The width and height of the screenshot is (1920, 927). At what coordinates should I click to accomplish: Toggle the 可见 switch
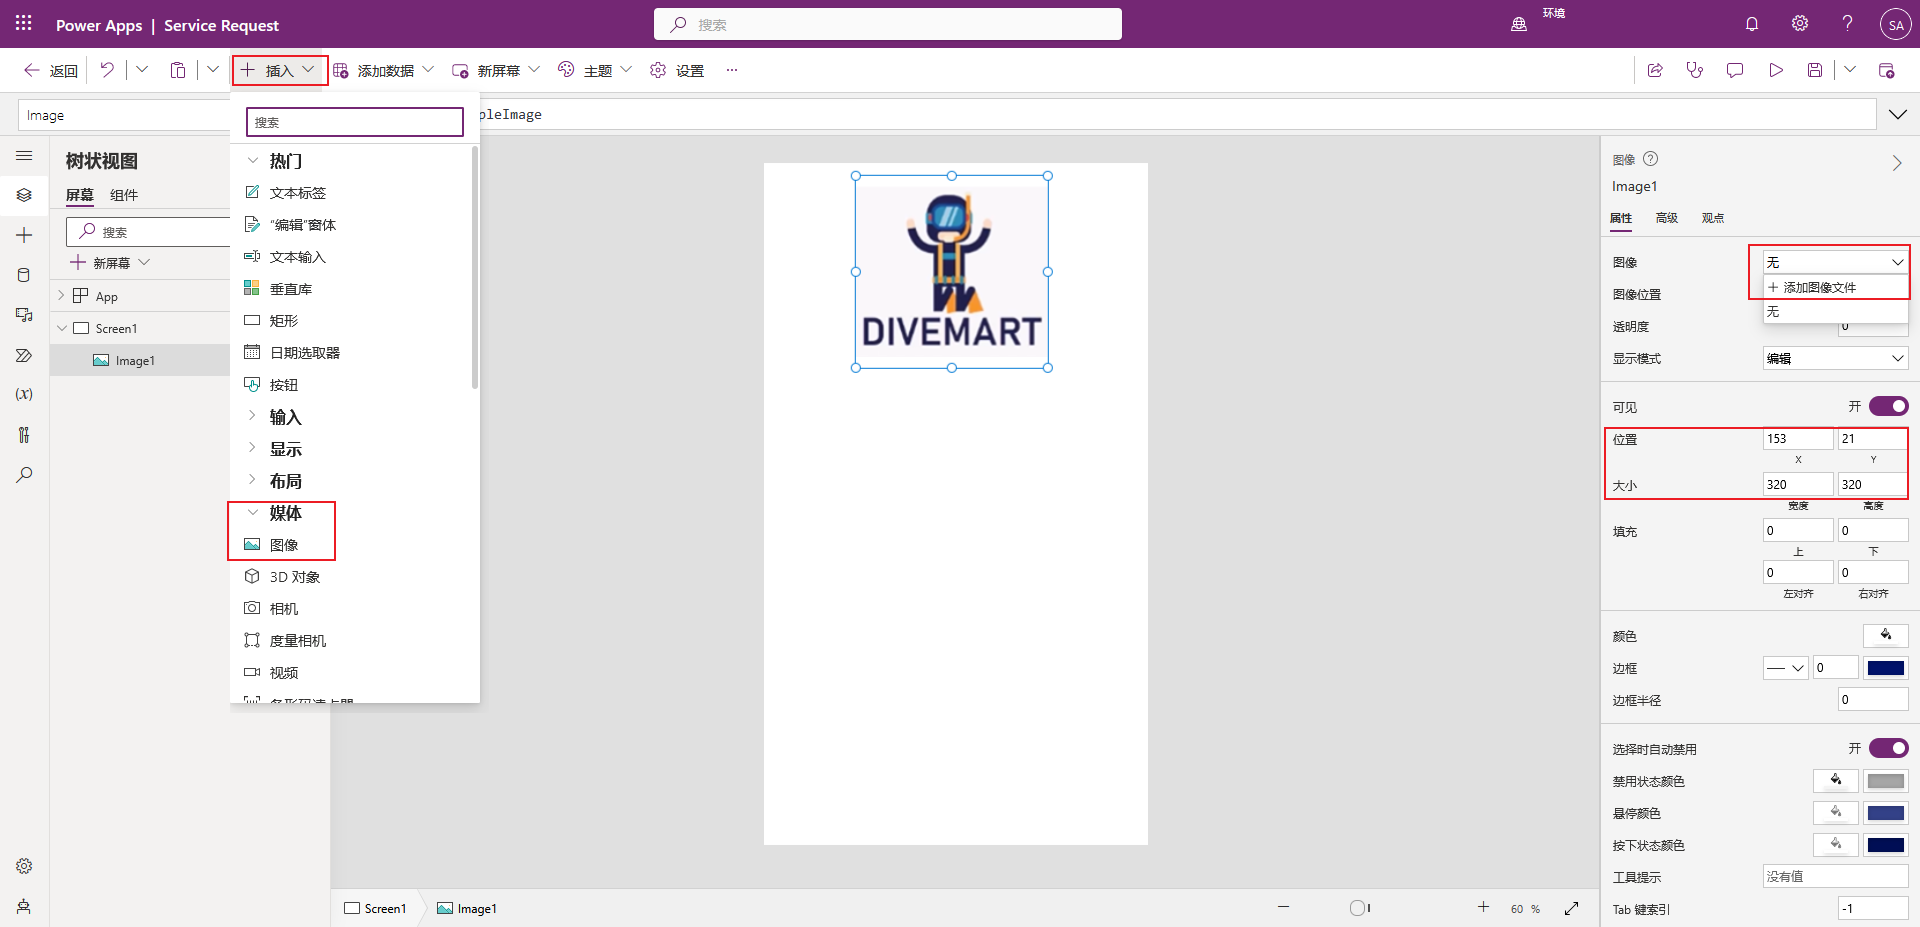coord(1889,406)
